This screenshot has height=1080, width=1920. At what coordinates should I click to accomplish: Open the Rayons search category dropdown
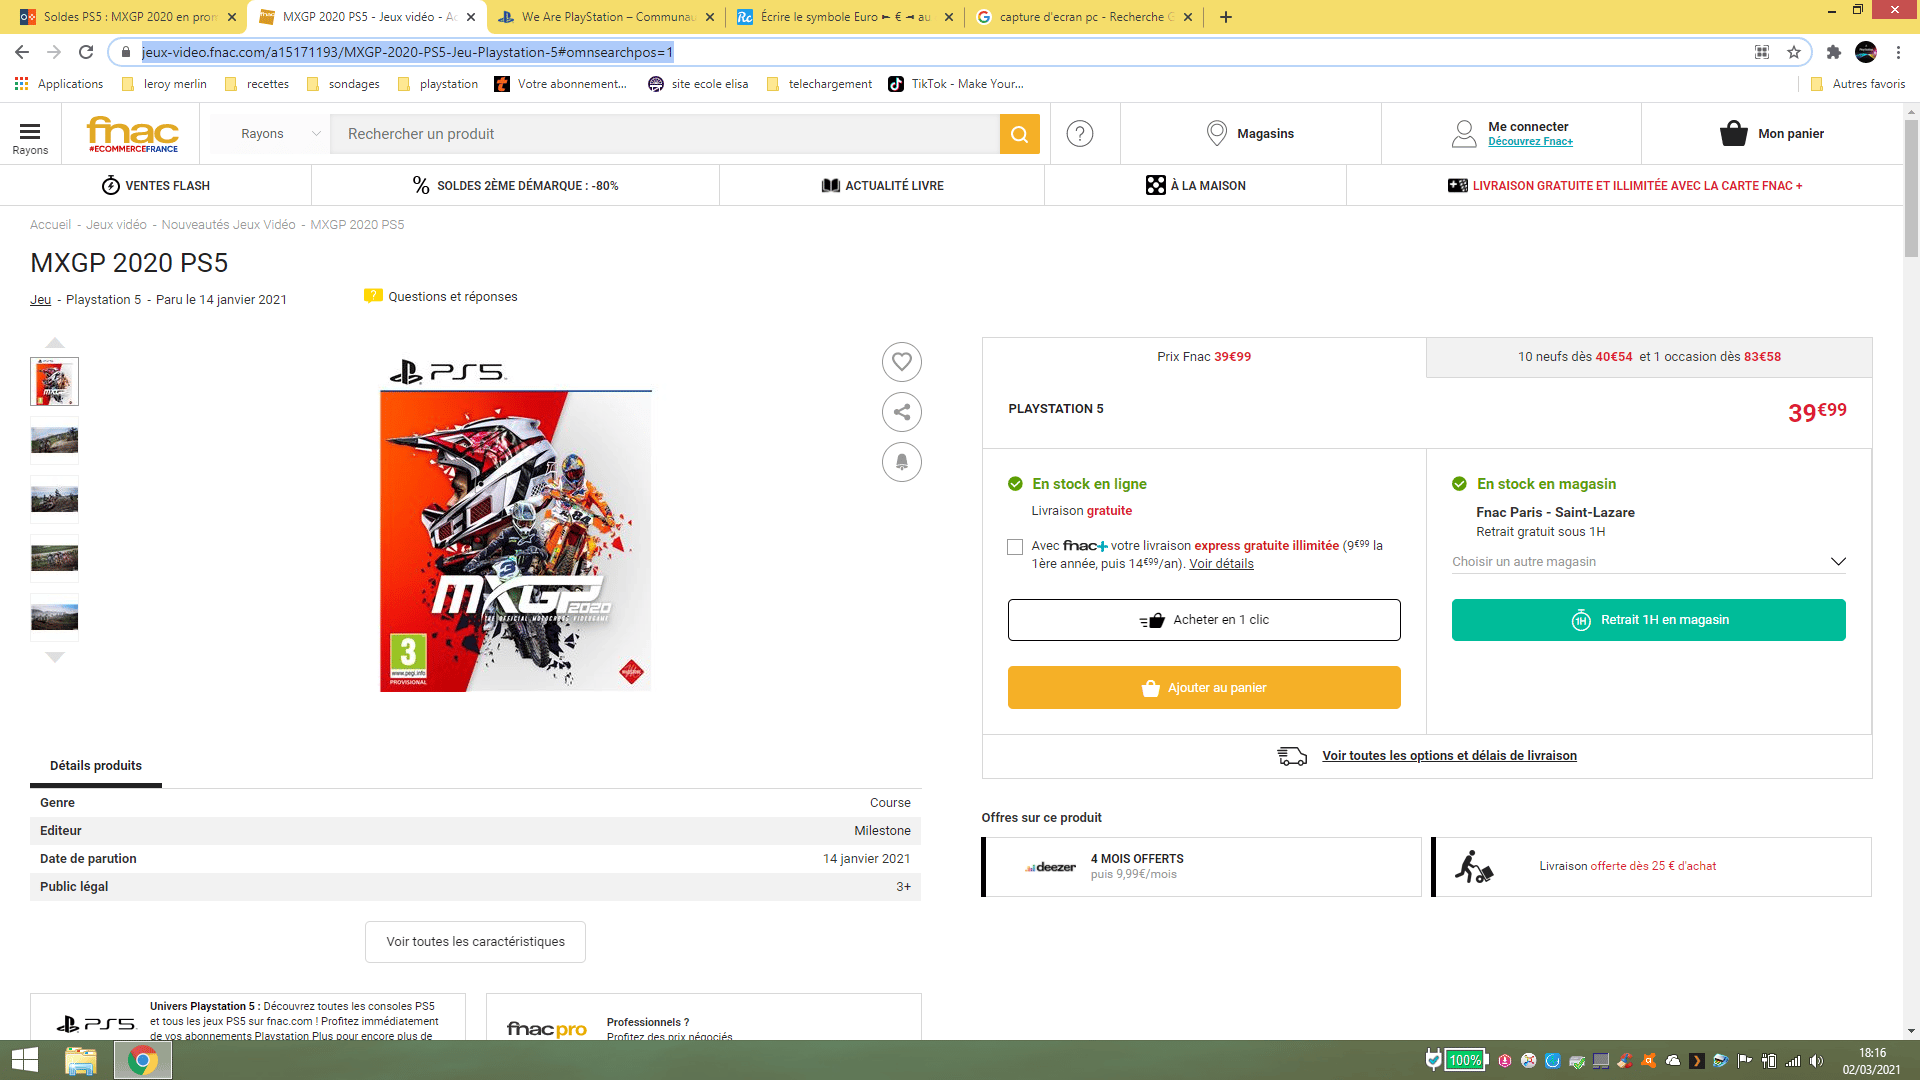click(x=280, y=134)
